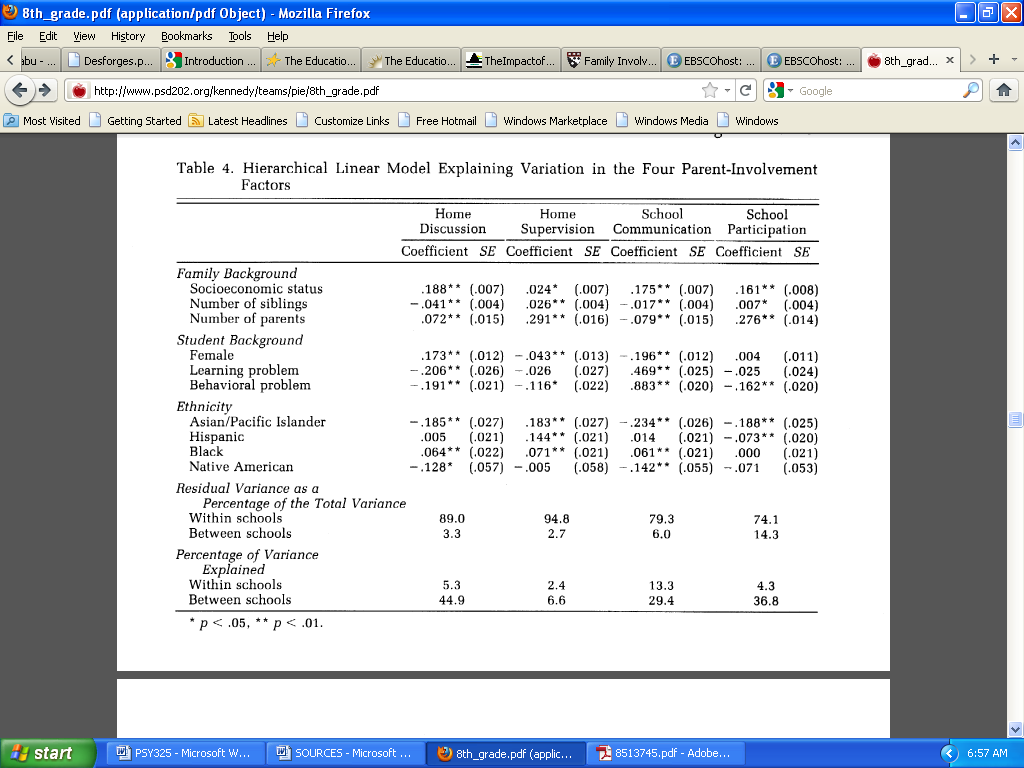Expand hidden system tray icons
This screenshot has height=768, width=1024.
pos(950,753)
